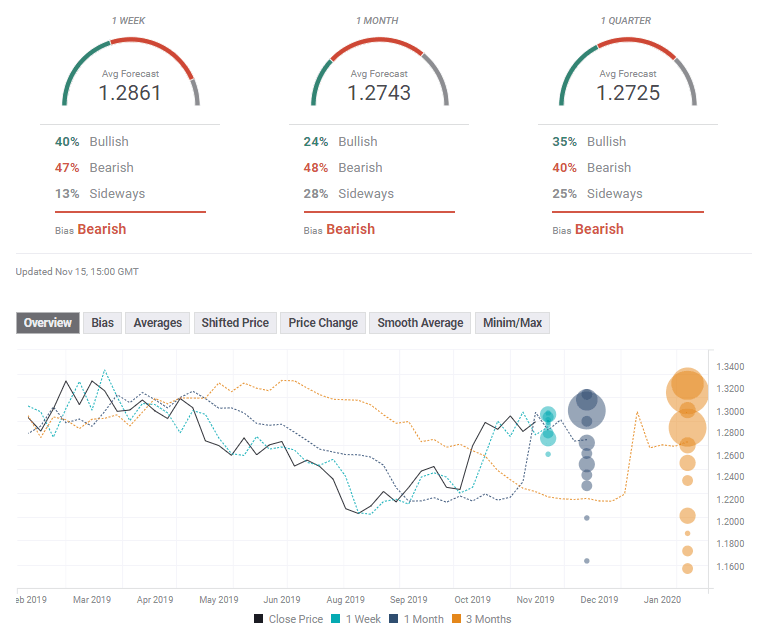Screen dimensions: 774x635
Task: Click the Bearish bias label under 1 Week
Action: (x=102, y=229)
